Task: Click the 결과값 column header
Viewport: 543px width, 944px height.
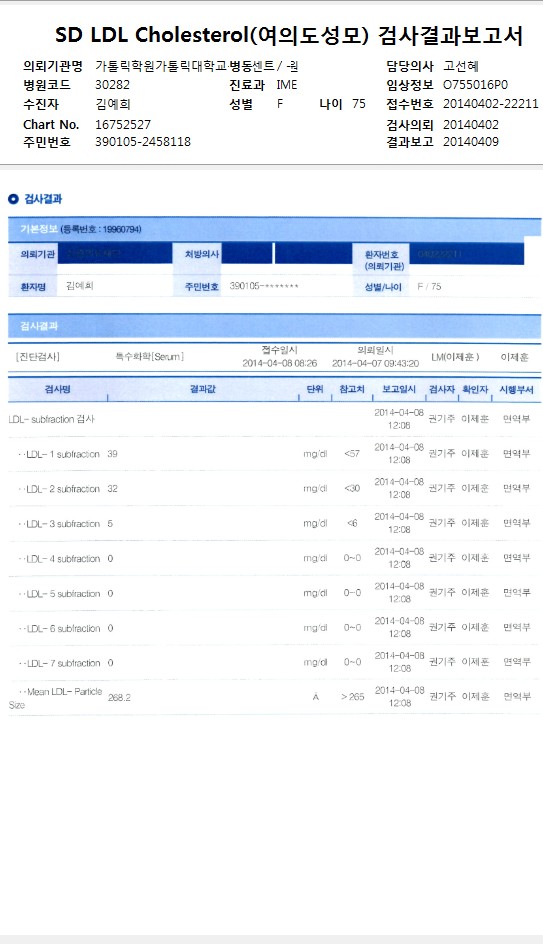Action: (203, 390)
